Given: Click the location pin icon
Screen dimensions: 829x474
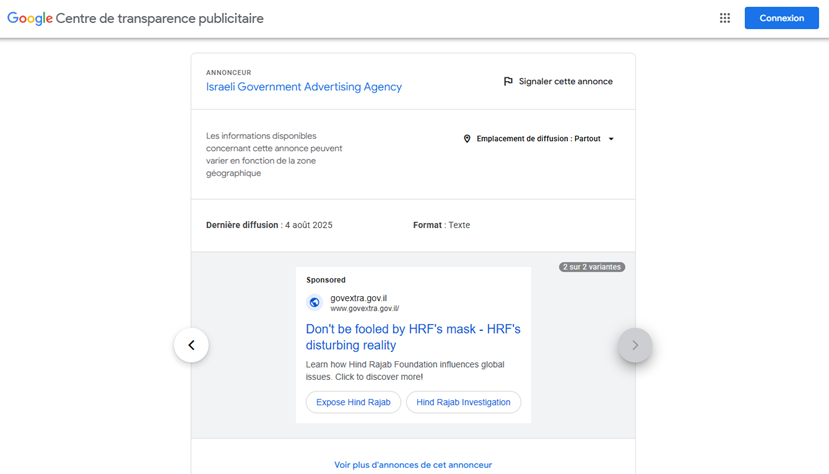Looking at the screenshot, I should [467, 138].
